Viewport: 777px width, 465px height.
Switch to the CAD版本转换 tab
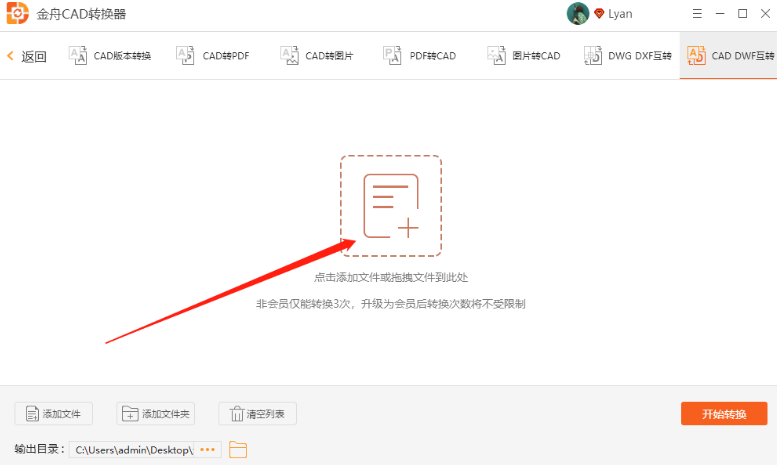click(110, 56)
